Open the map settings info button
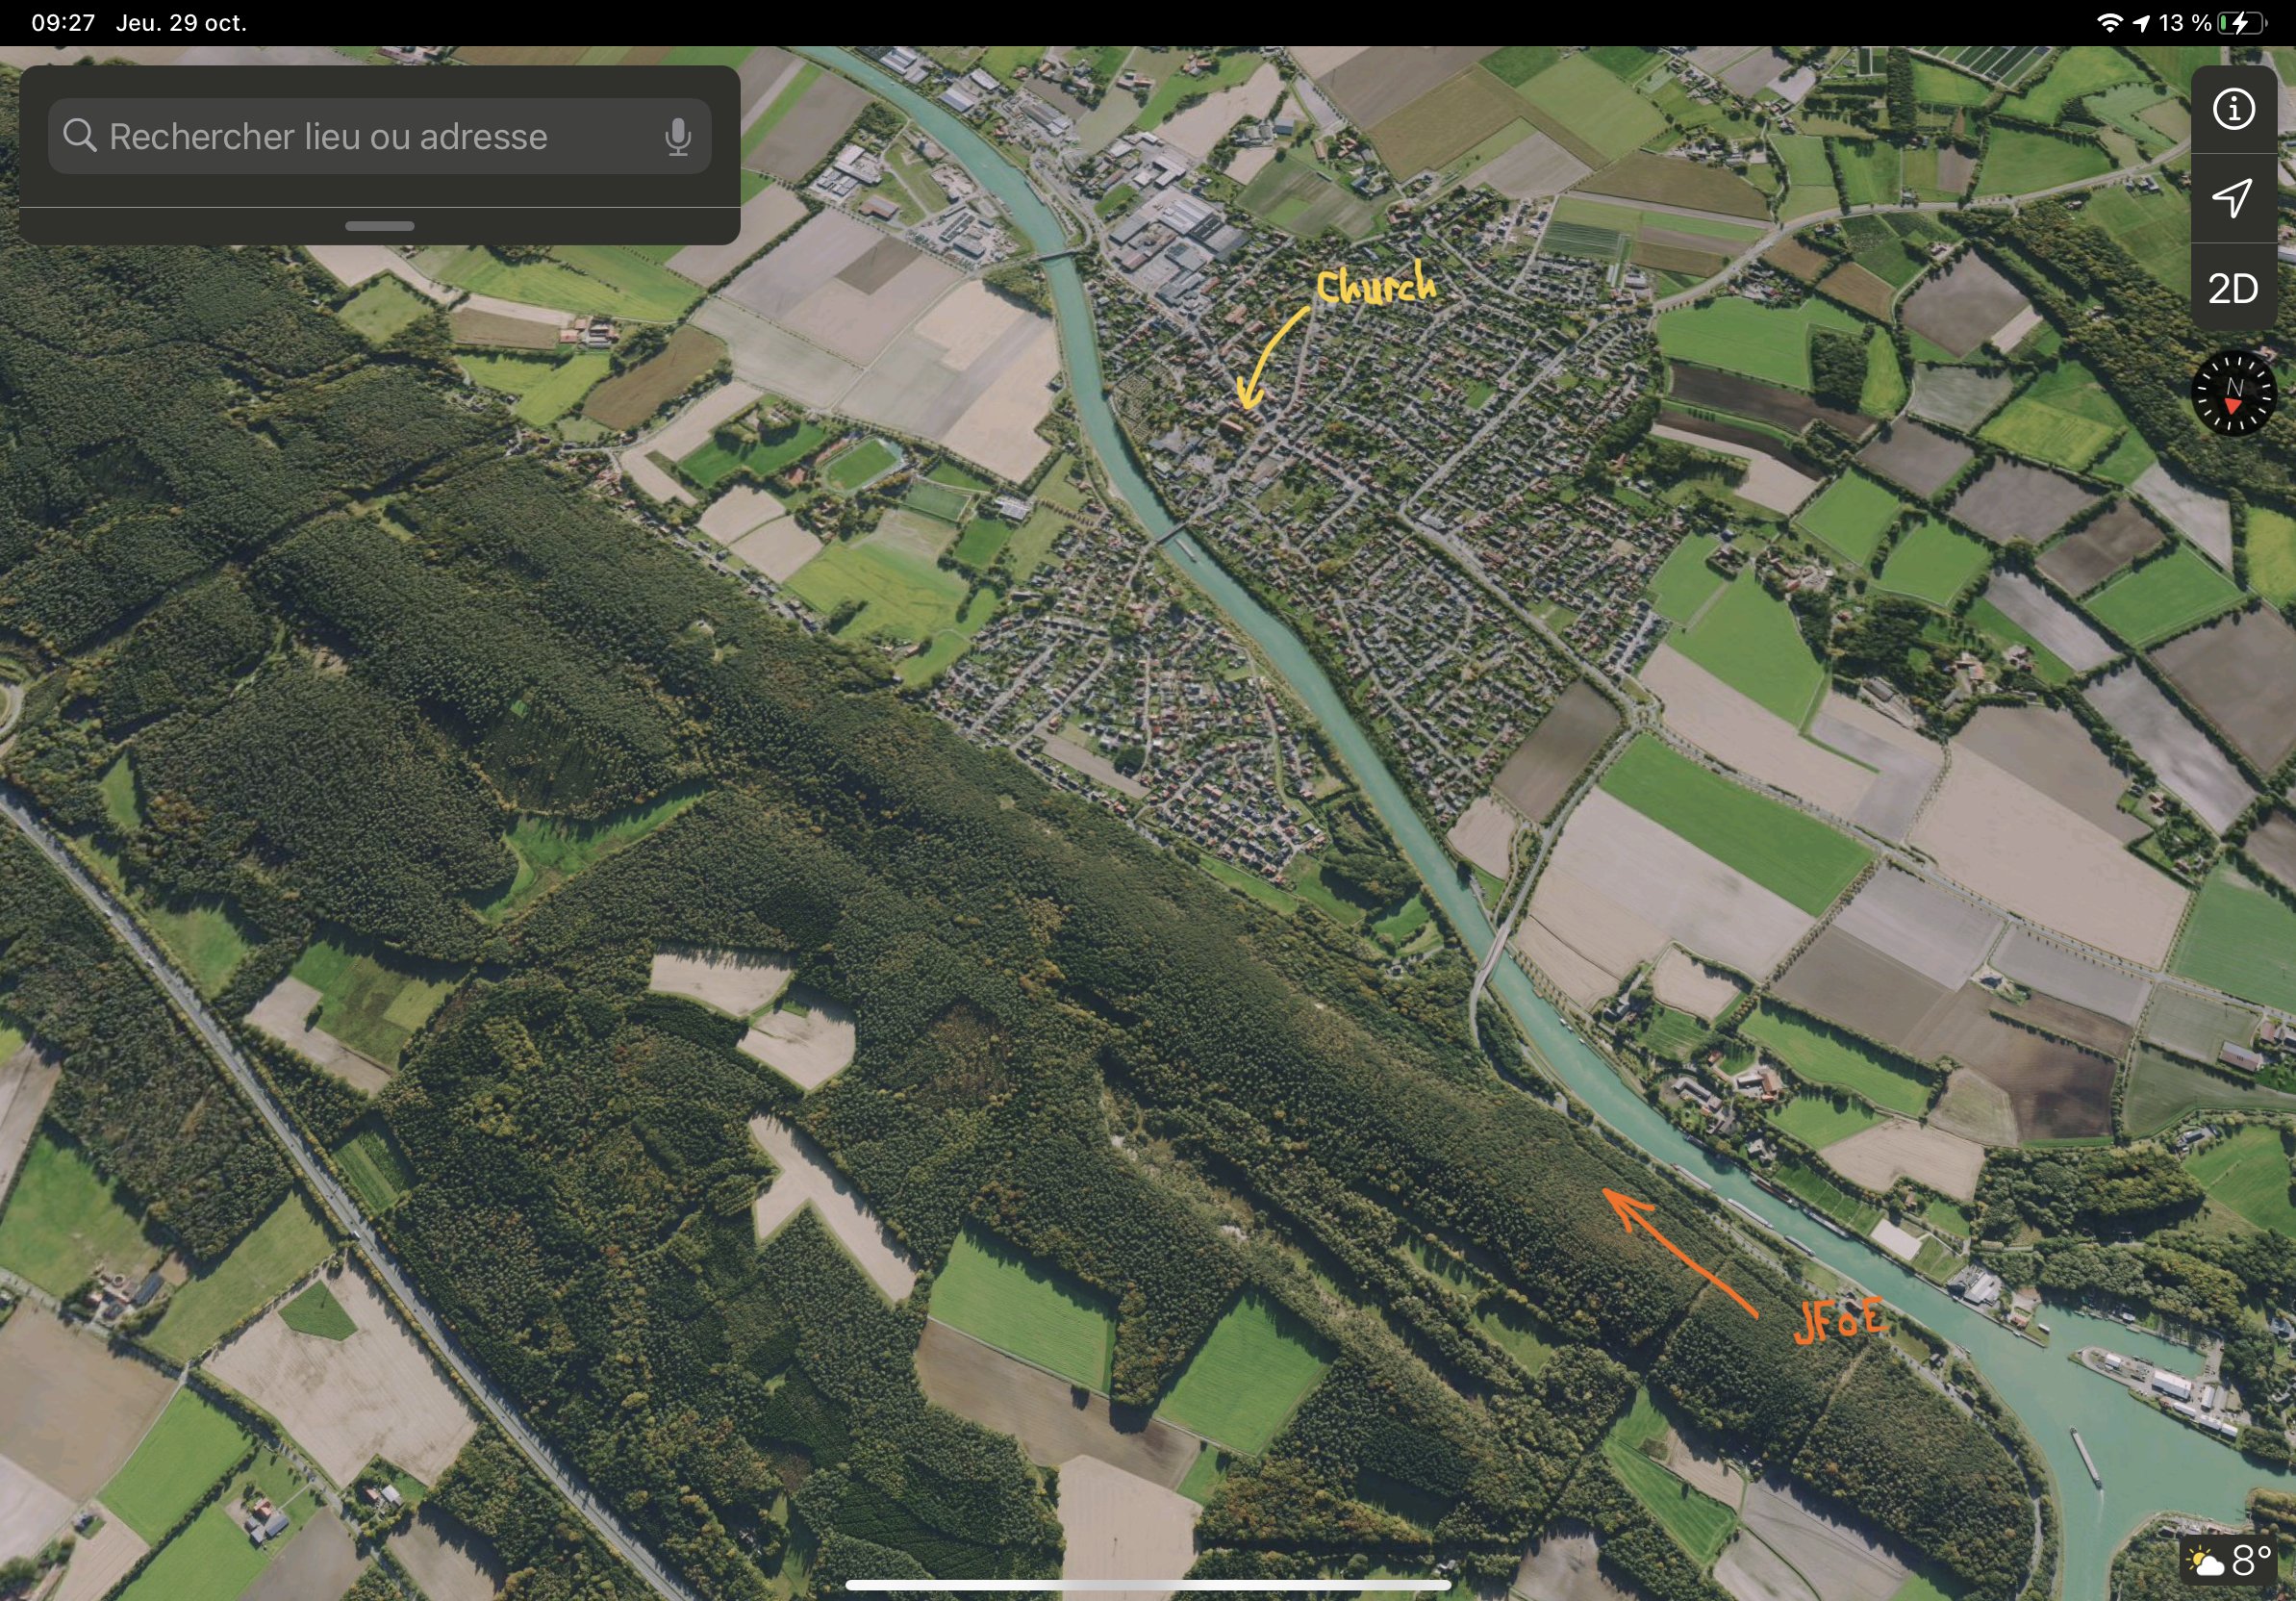This screenshot has height=1601, width=2296. pos(2233,109)
